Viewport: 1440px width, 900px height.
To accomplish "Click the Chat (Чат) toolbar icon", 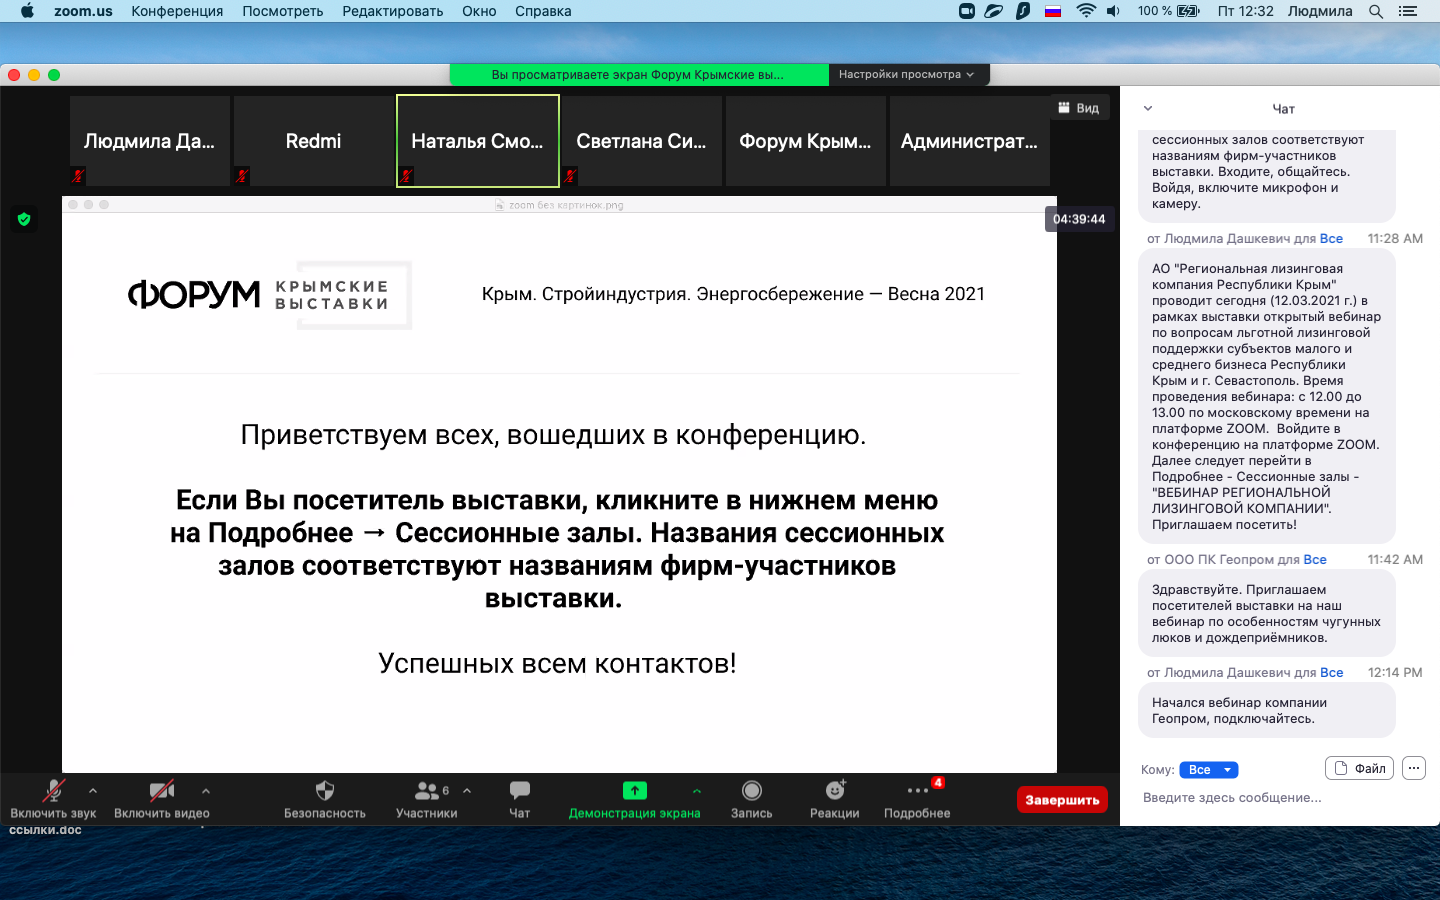I will (520, 792).
